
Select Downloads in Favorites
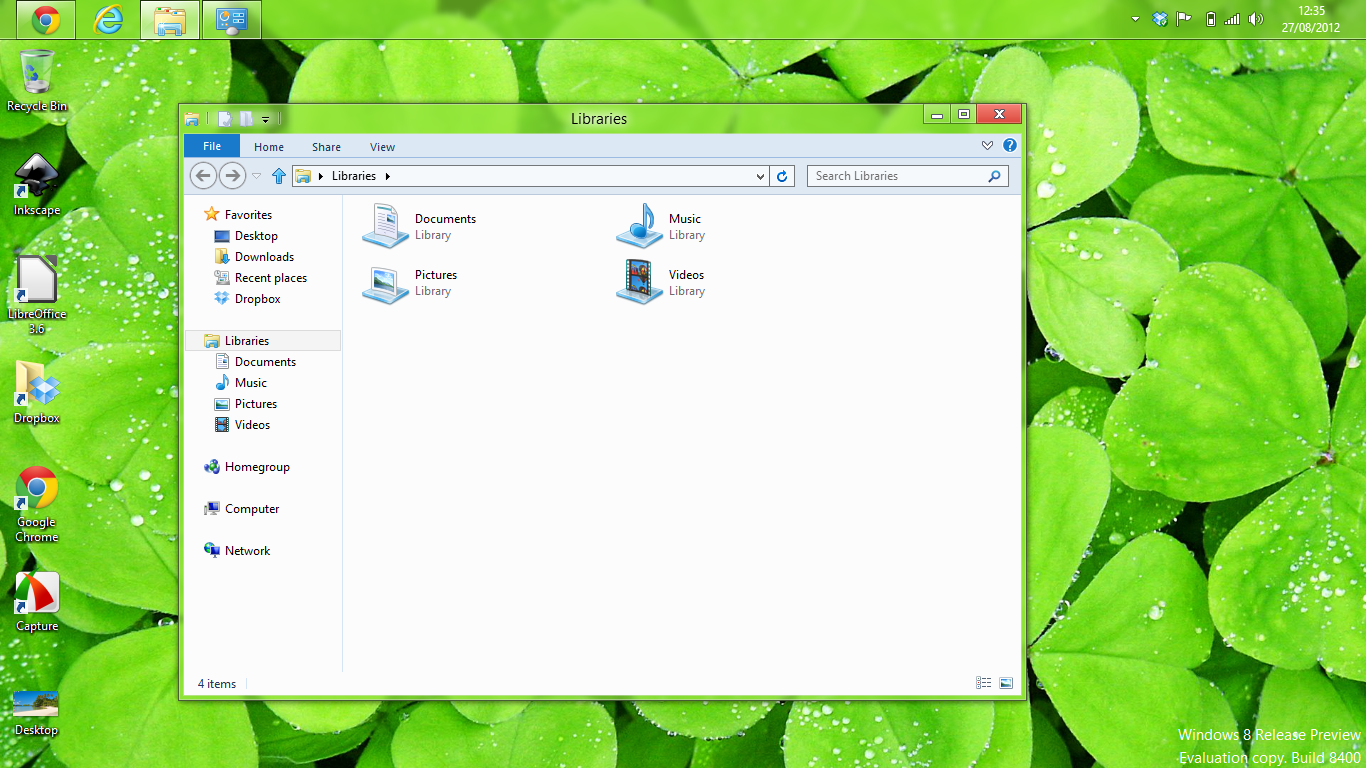click(x=264, y=257)
